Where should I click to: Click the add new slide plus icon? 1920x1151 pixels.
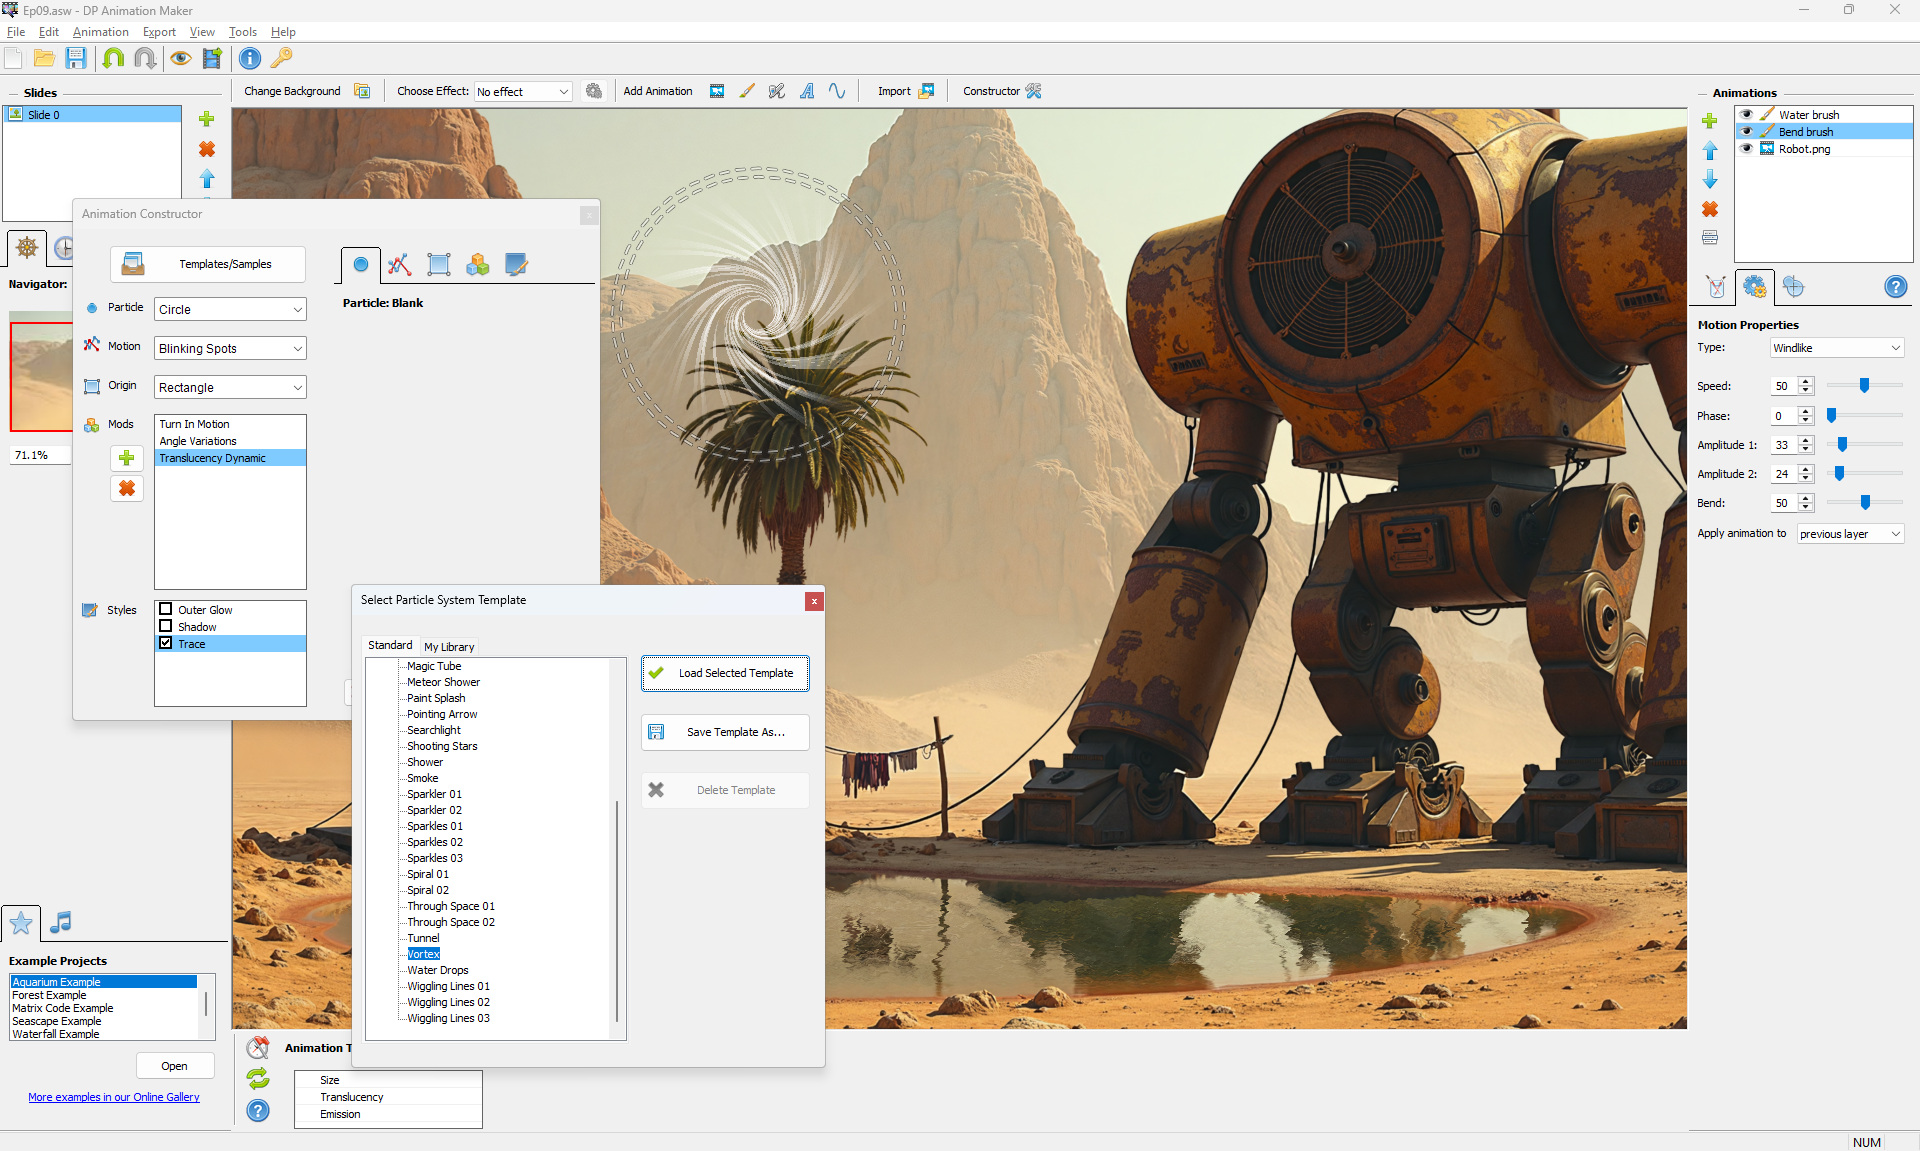point(207,119)
